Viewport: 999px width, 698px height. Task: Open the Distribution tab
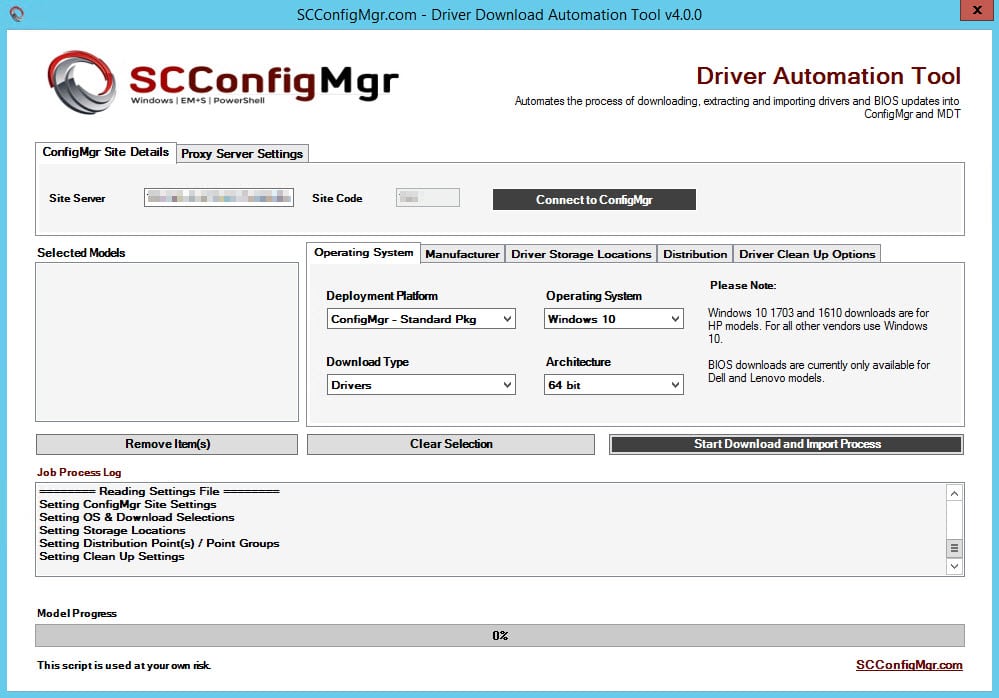click(x=695, y=254)
